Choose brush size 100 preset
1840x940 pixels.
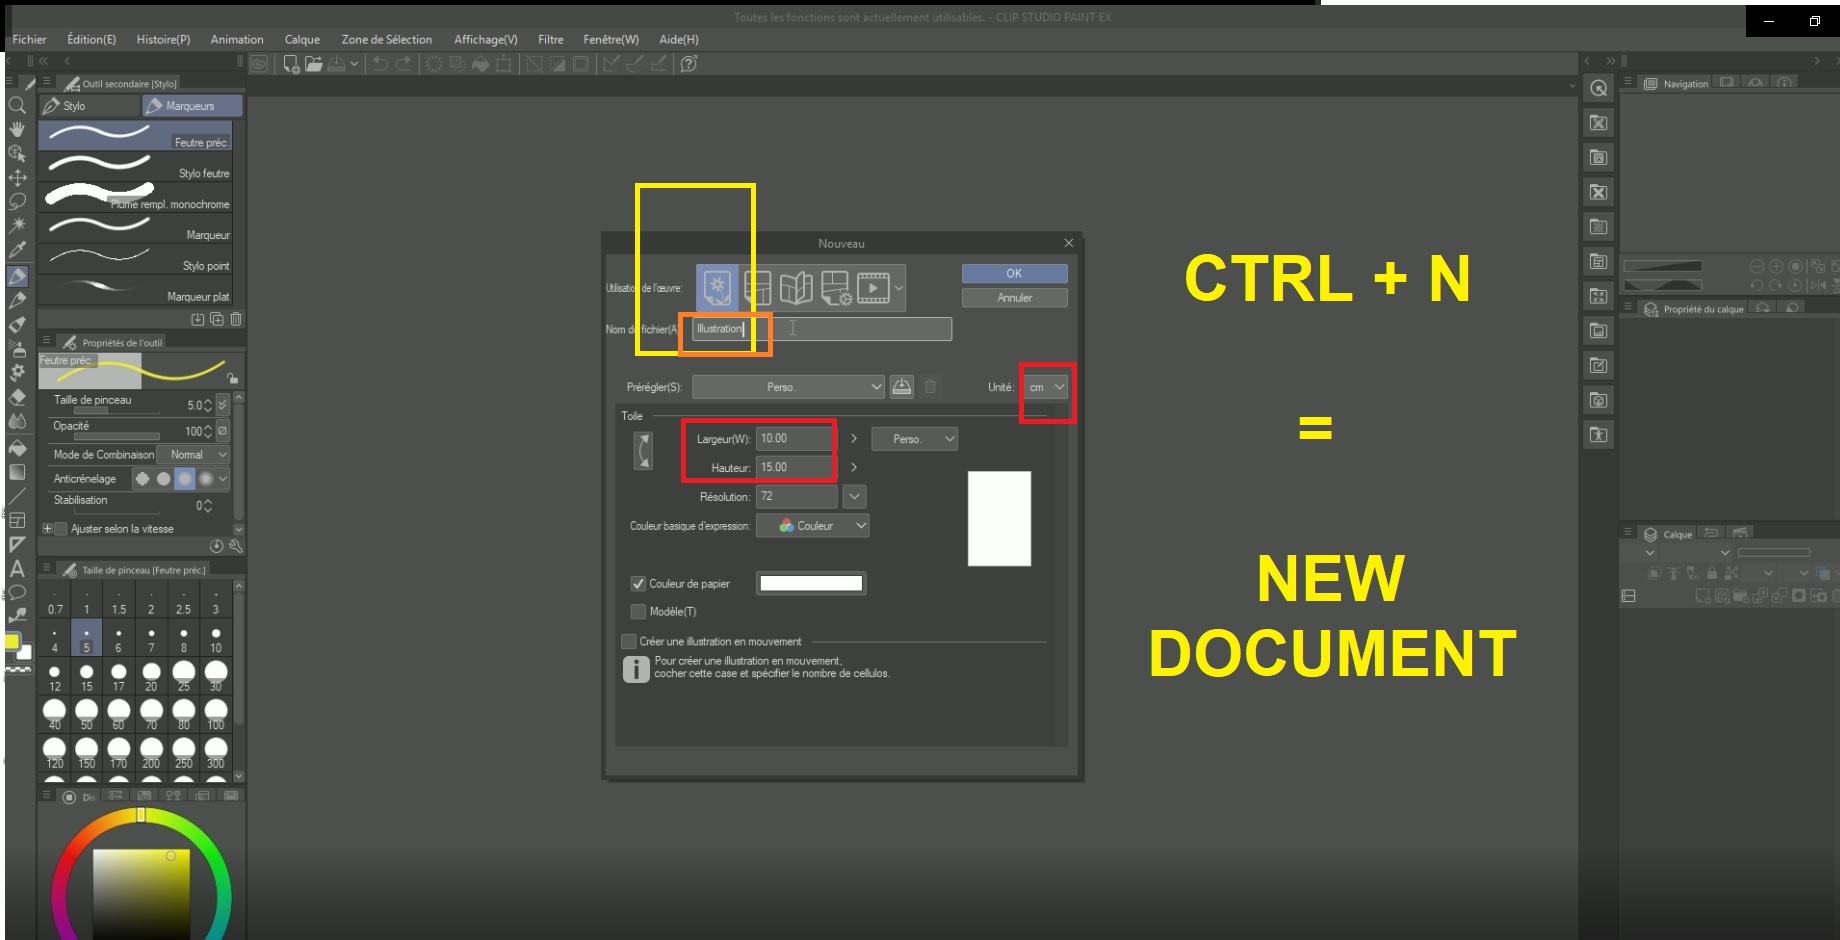pyautogui.click(x=216, y=715)
